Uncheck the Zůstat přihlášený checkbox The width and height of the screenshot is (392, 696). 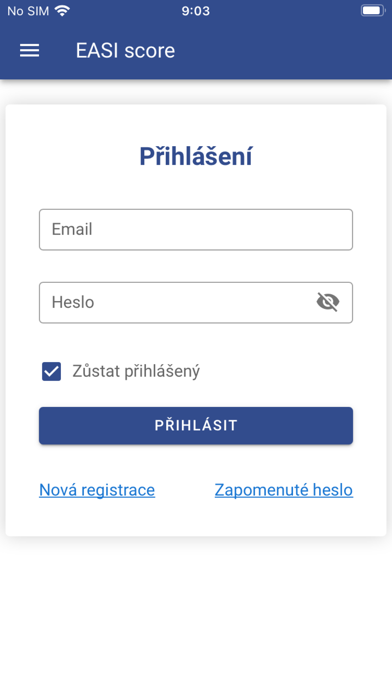[51, 371]
